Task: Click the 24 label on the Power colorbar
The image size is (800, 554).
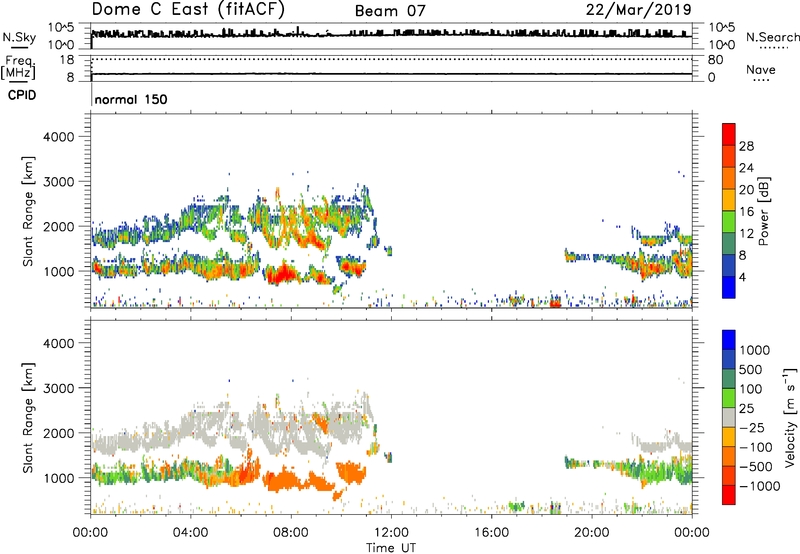Action: 746,168
